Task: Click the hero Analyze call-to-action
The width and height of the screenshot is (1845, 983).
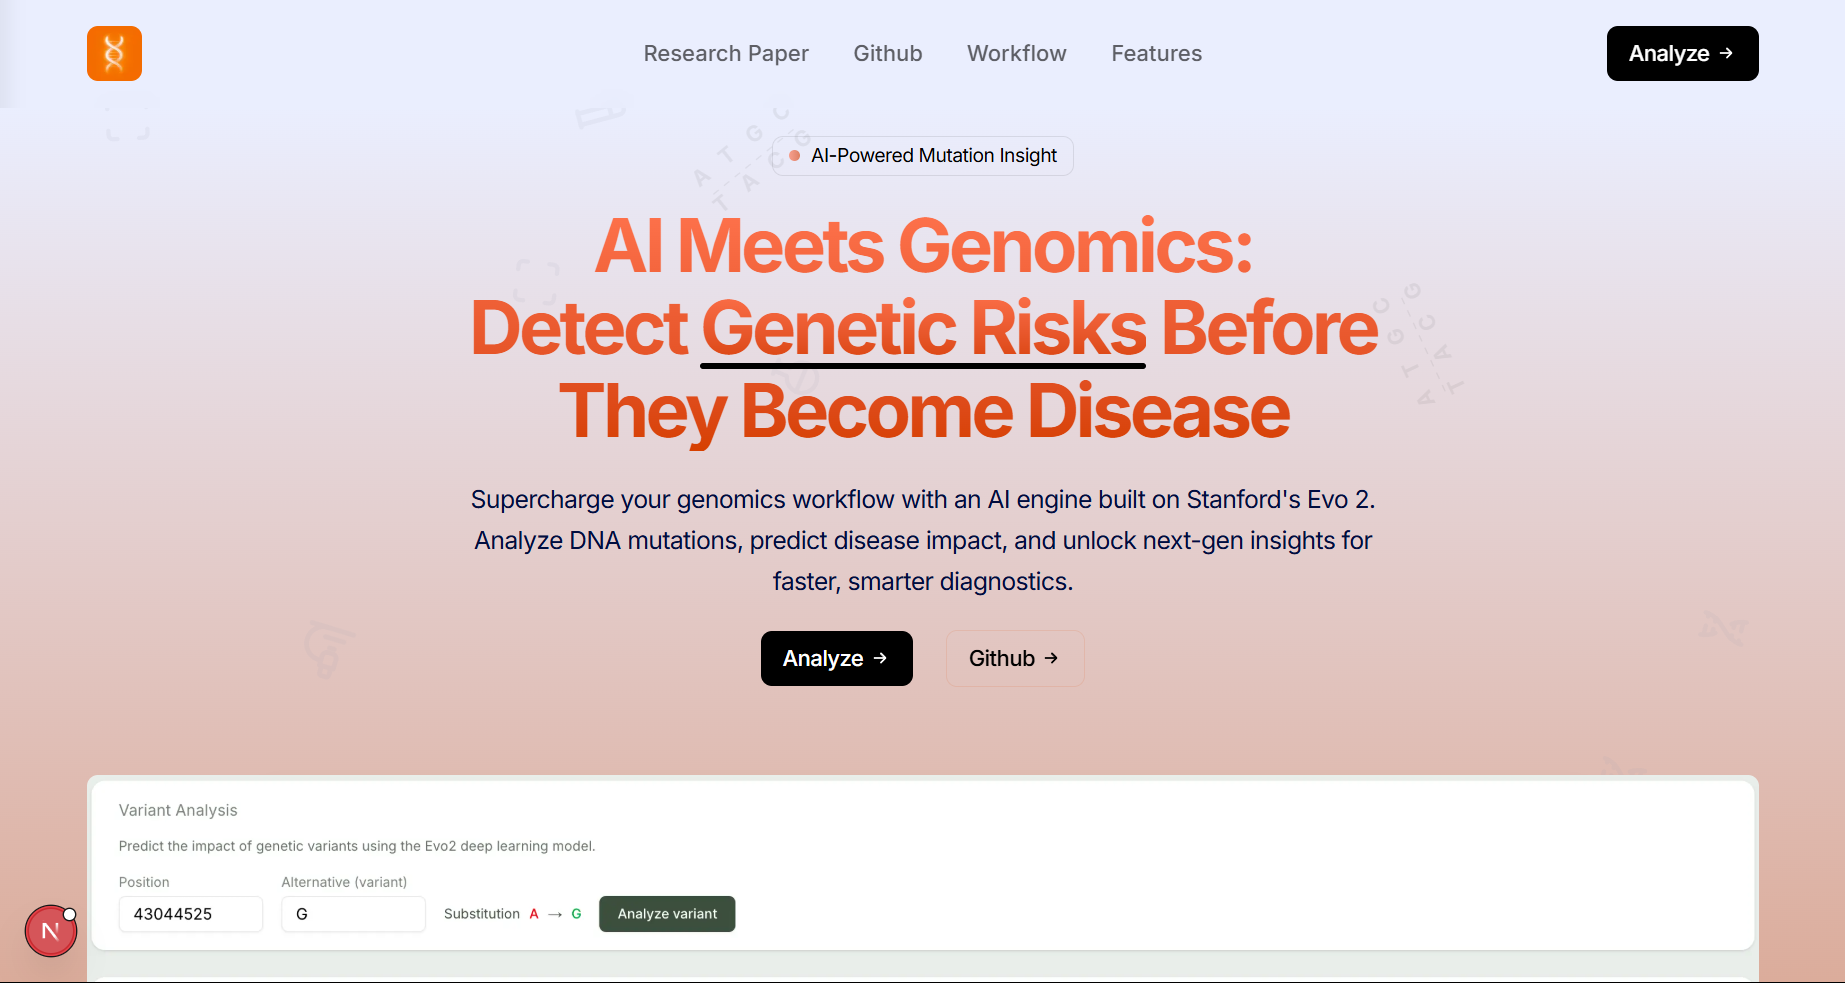Action: (x=836, y=658)
